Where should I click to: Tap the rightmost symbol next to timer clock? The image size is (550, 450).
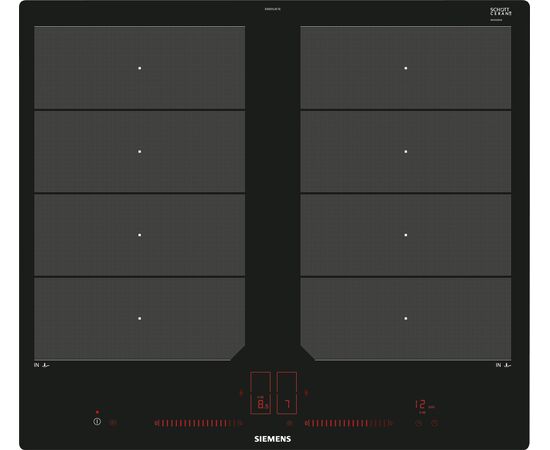435,423
